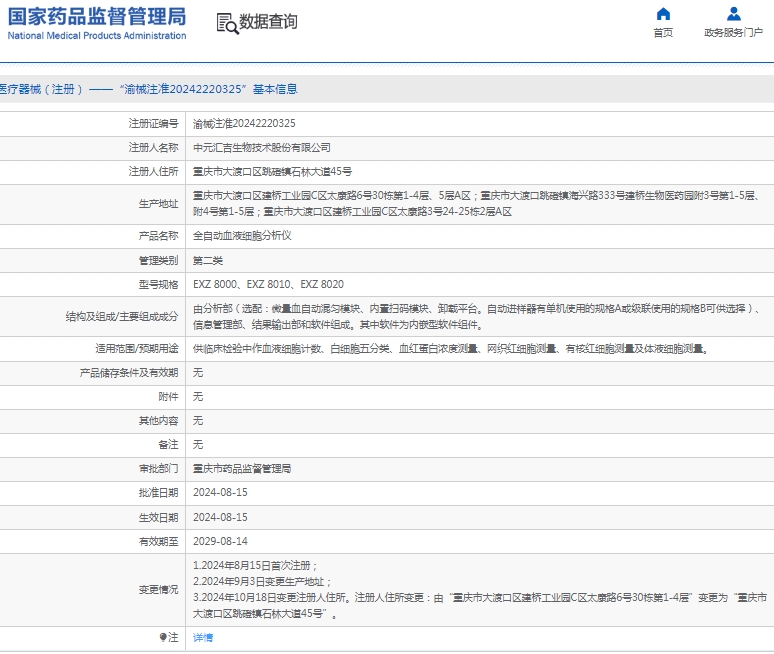Click the 生产地址 label
Image resolution: width=774 pixels, height=654 pixels.
pos(158,204)
